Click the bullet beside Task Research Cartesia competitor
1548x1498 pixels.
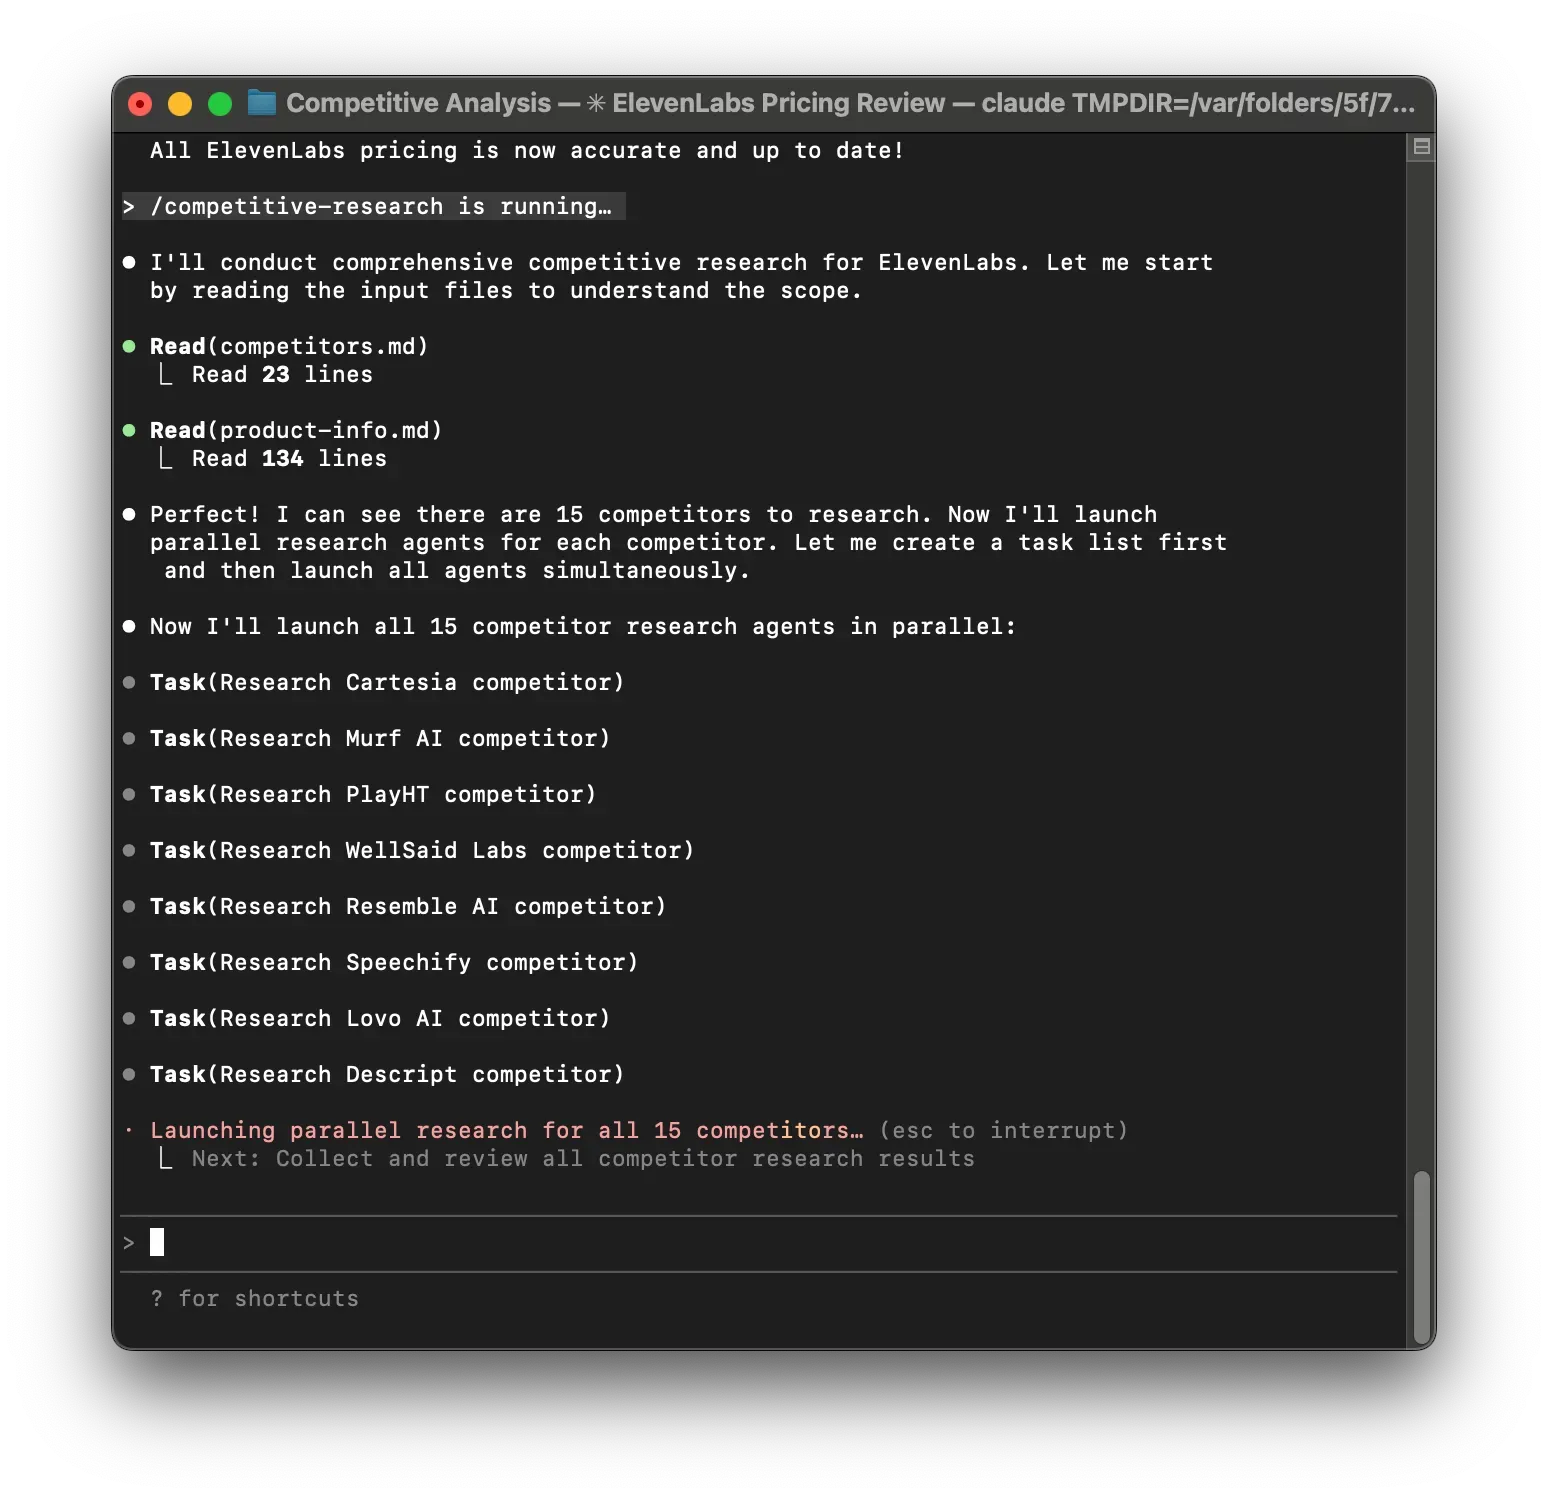130,682
